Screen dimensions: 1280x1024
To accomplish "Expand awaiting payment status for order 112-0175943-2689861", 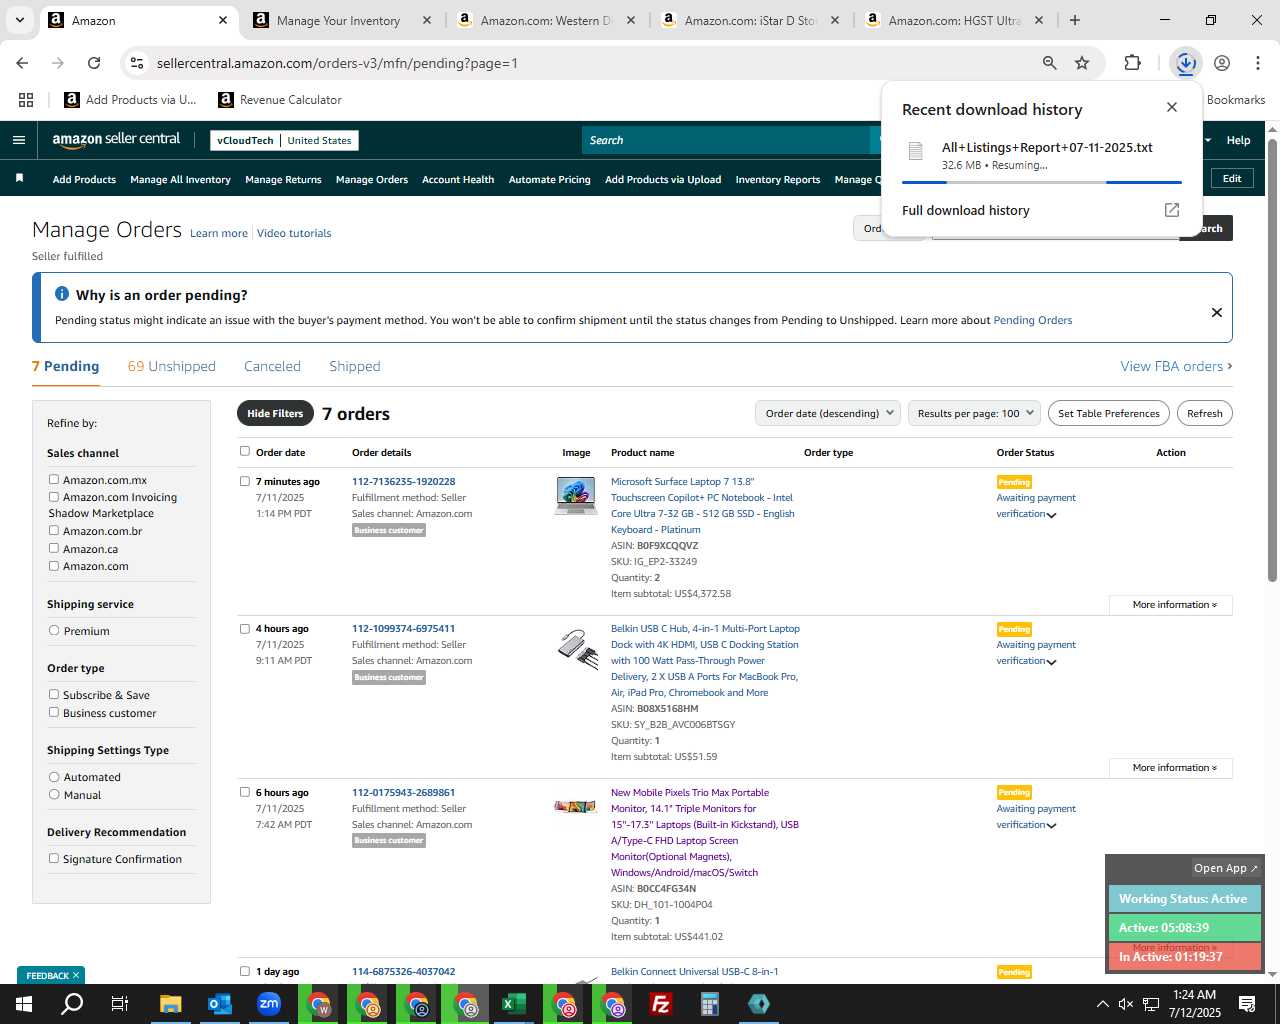I will 1051,826.
